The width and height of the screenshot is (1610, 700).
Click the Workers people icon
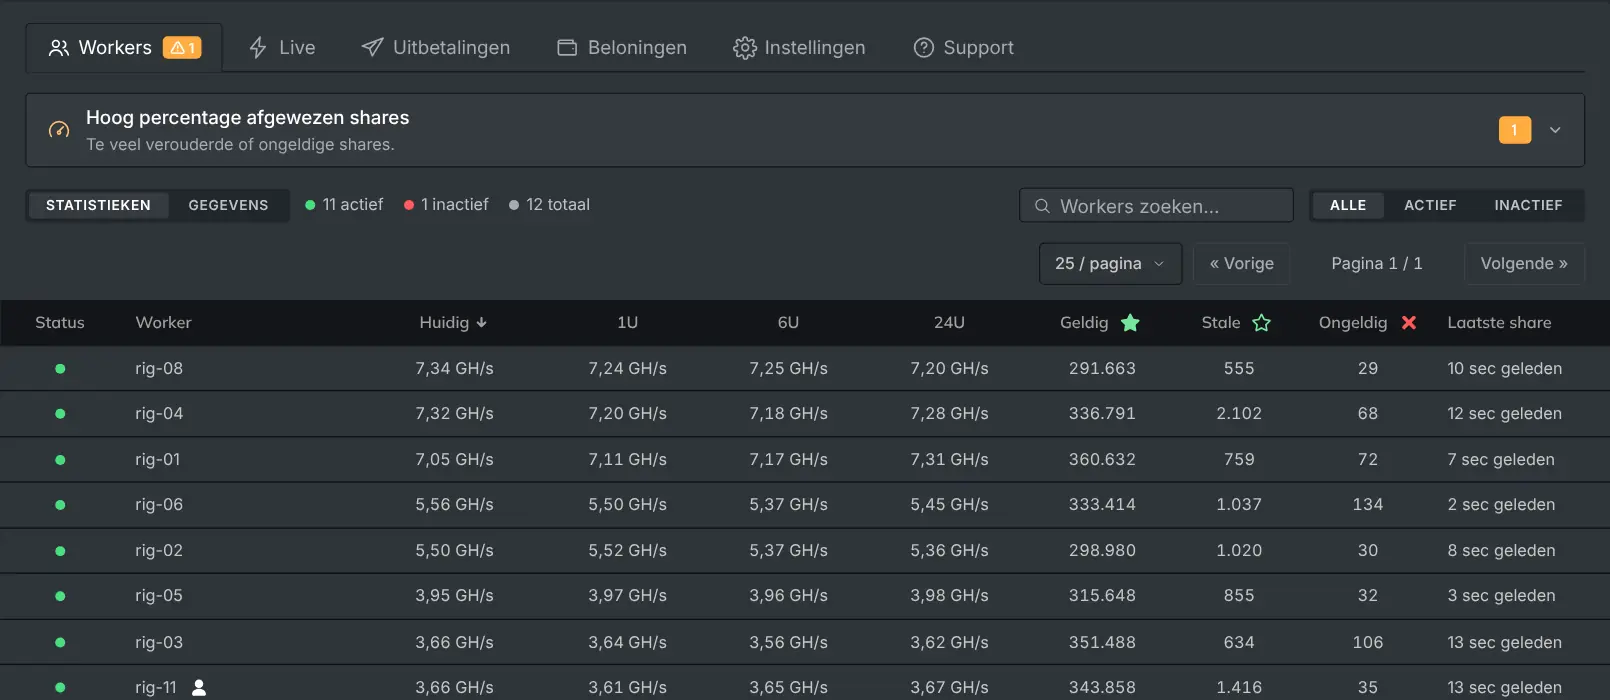(59, 48)
